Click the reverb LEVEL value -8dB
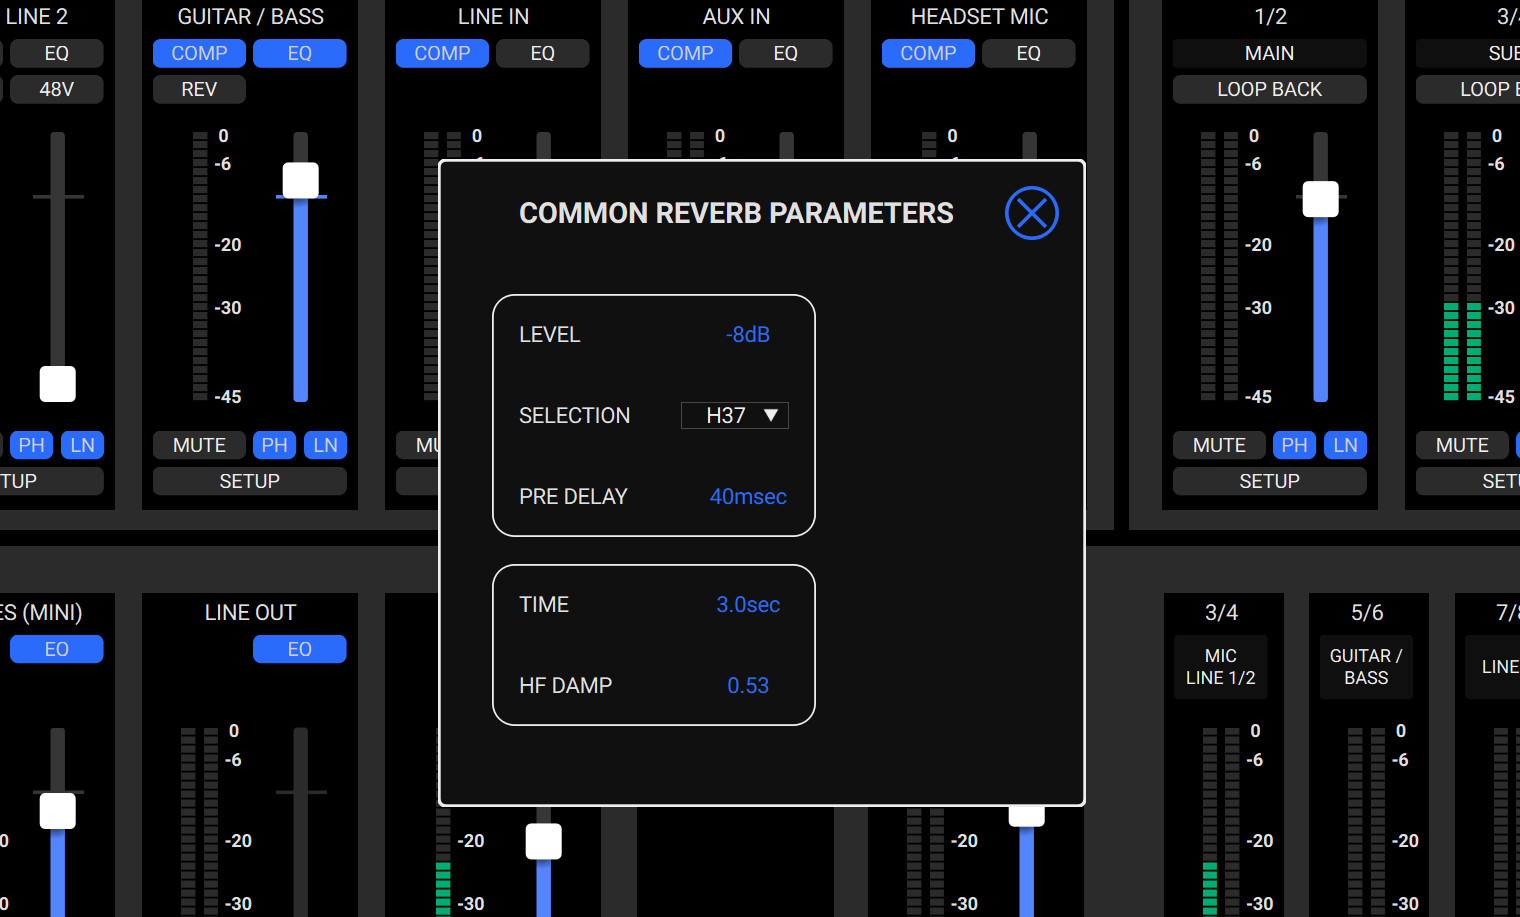 pyautogui.click(x=747, y=335)
